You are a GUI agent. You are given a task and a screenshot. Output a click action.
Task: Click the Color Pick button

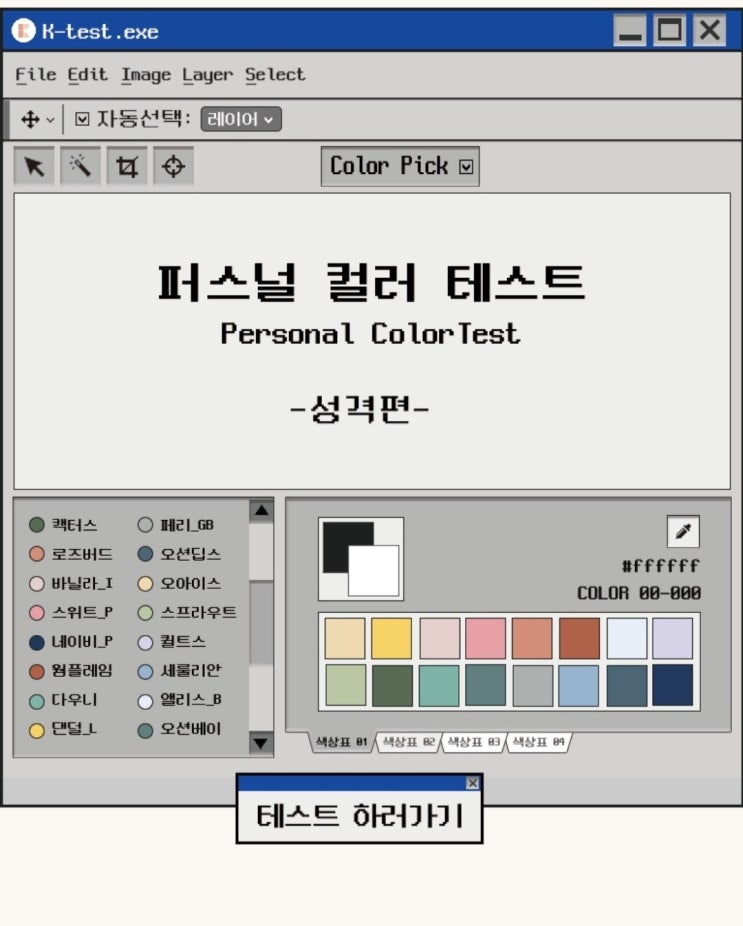click(400, 167)
